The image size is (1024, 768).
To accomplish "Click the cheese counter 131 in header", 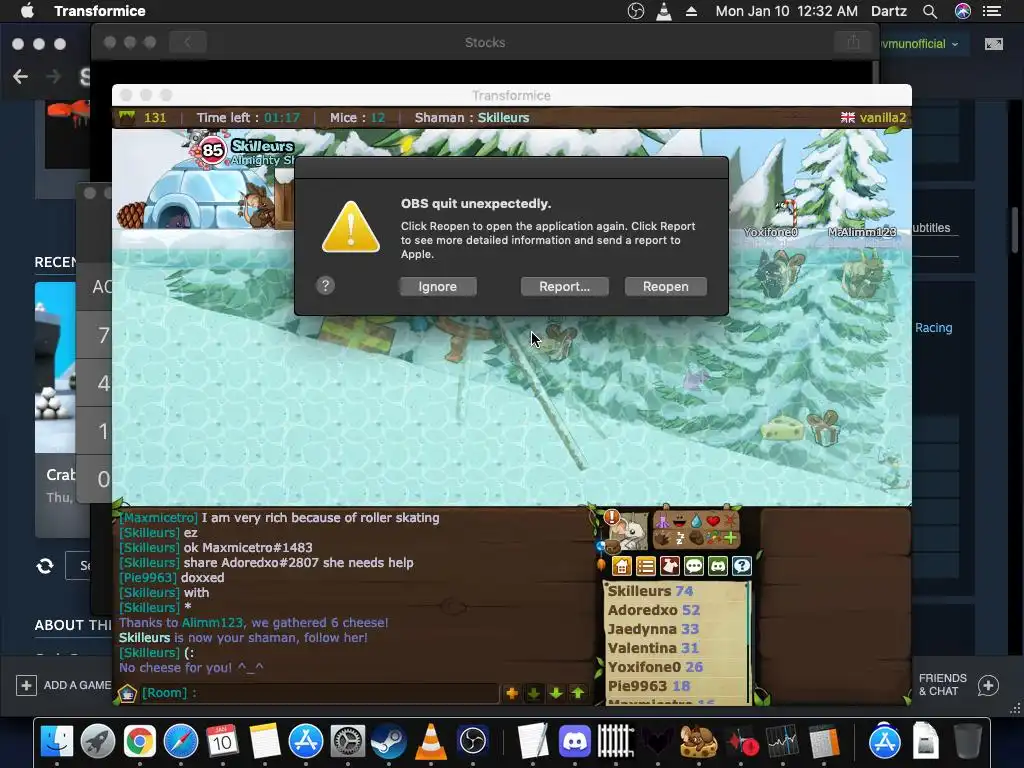I will tap(155, 118).
